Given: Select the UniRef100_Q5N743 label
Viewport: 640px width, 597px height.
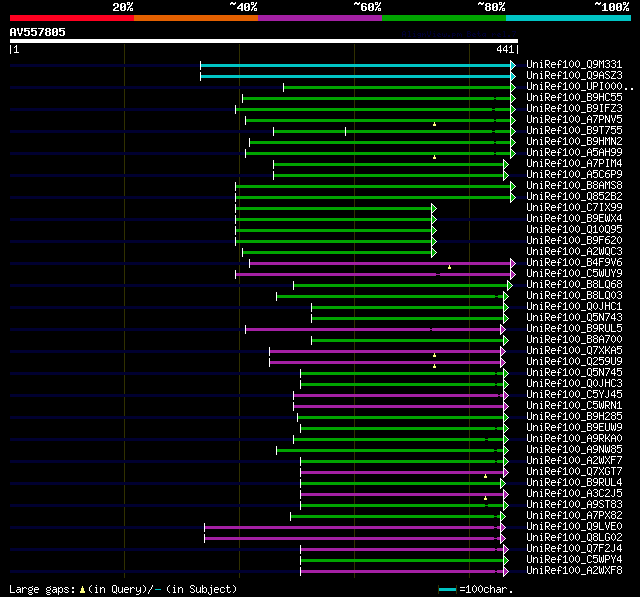Looking at the screenshot, I should tap(574, 318).
